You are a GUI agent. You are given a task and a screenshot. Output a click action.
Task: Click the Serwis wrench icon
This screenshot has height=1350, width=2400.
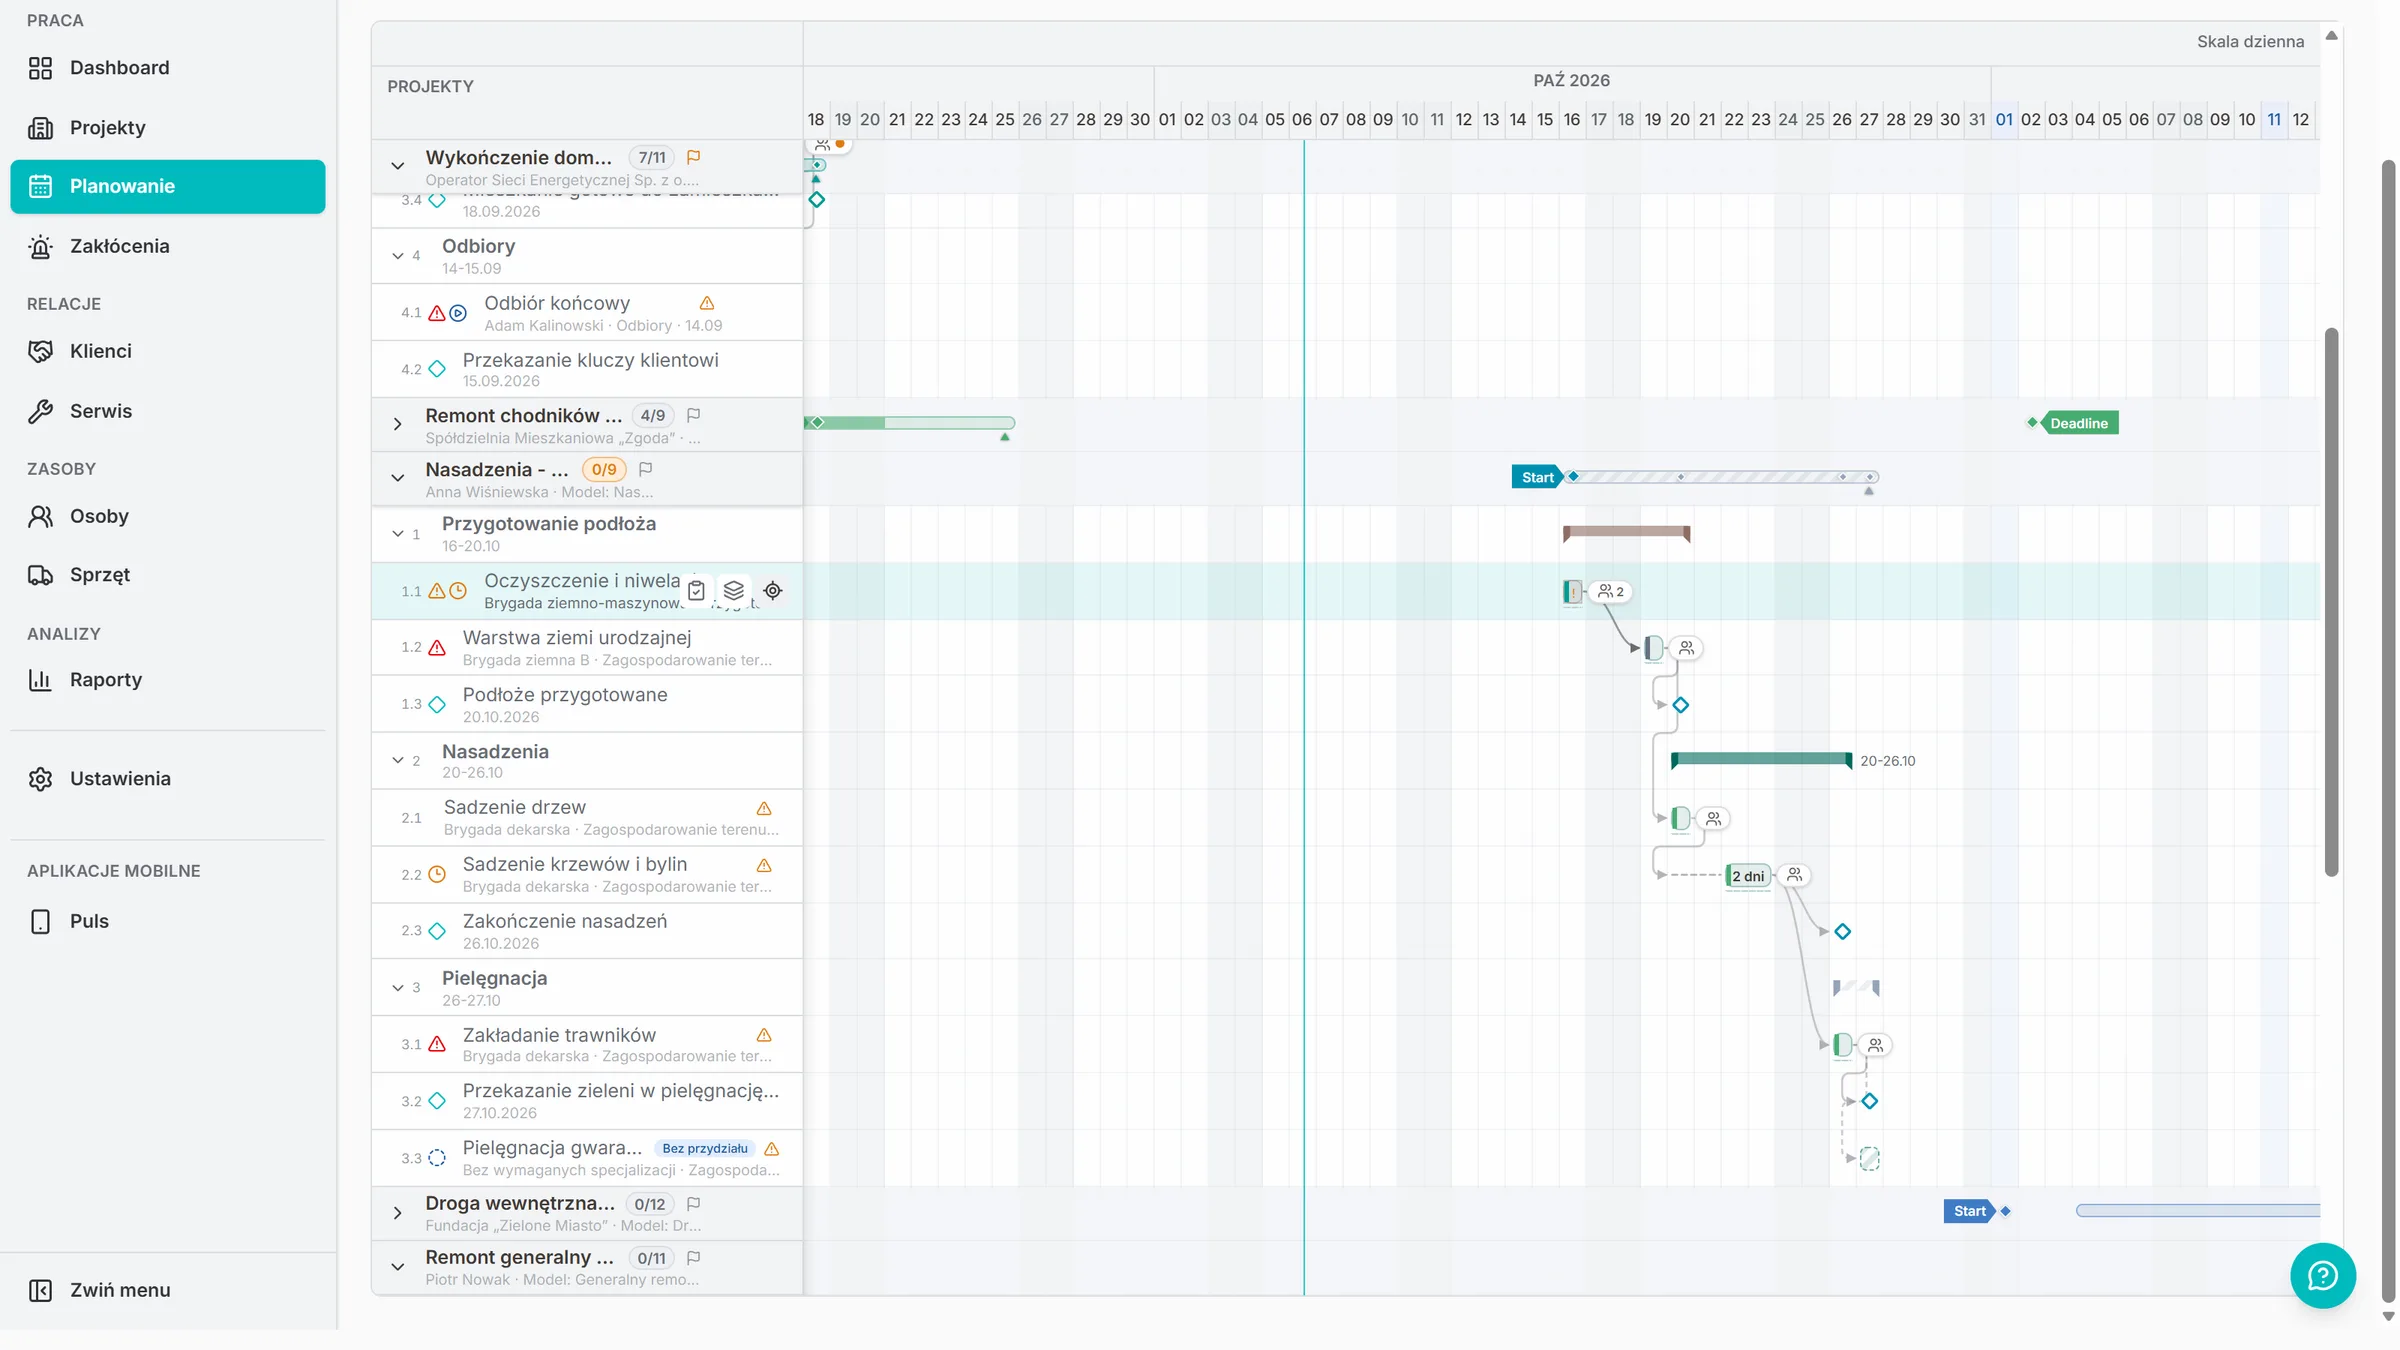click(40, 411)
